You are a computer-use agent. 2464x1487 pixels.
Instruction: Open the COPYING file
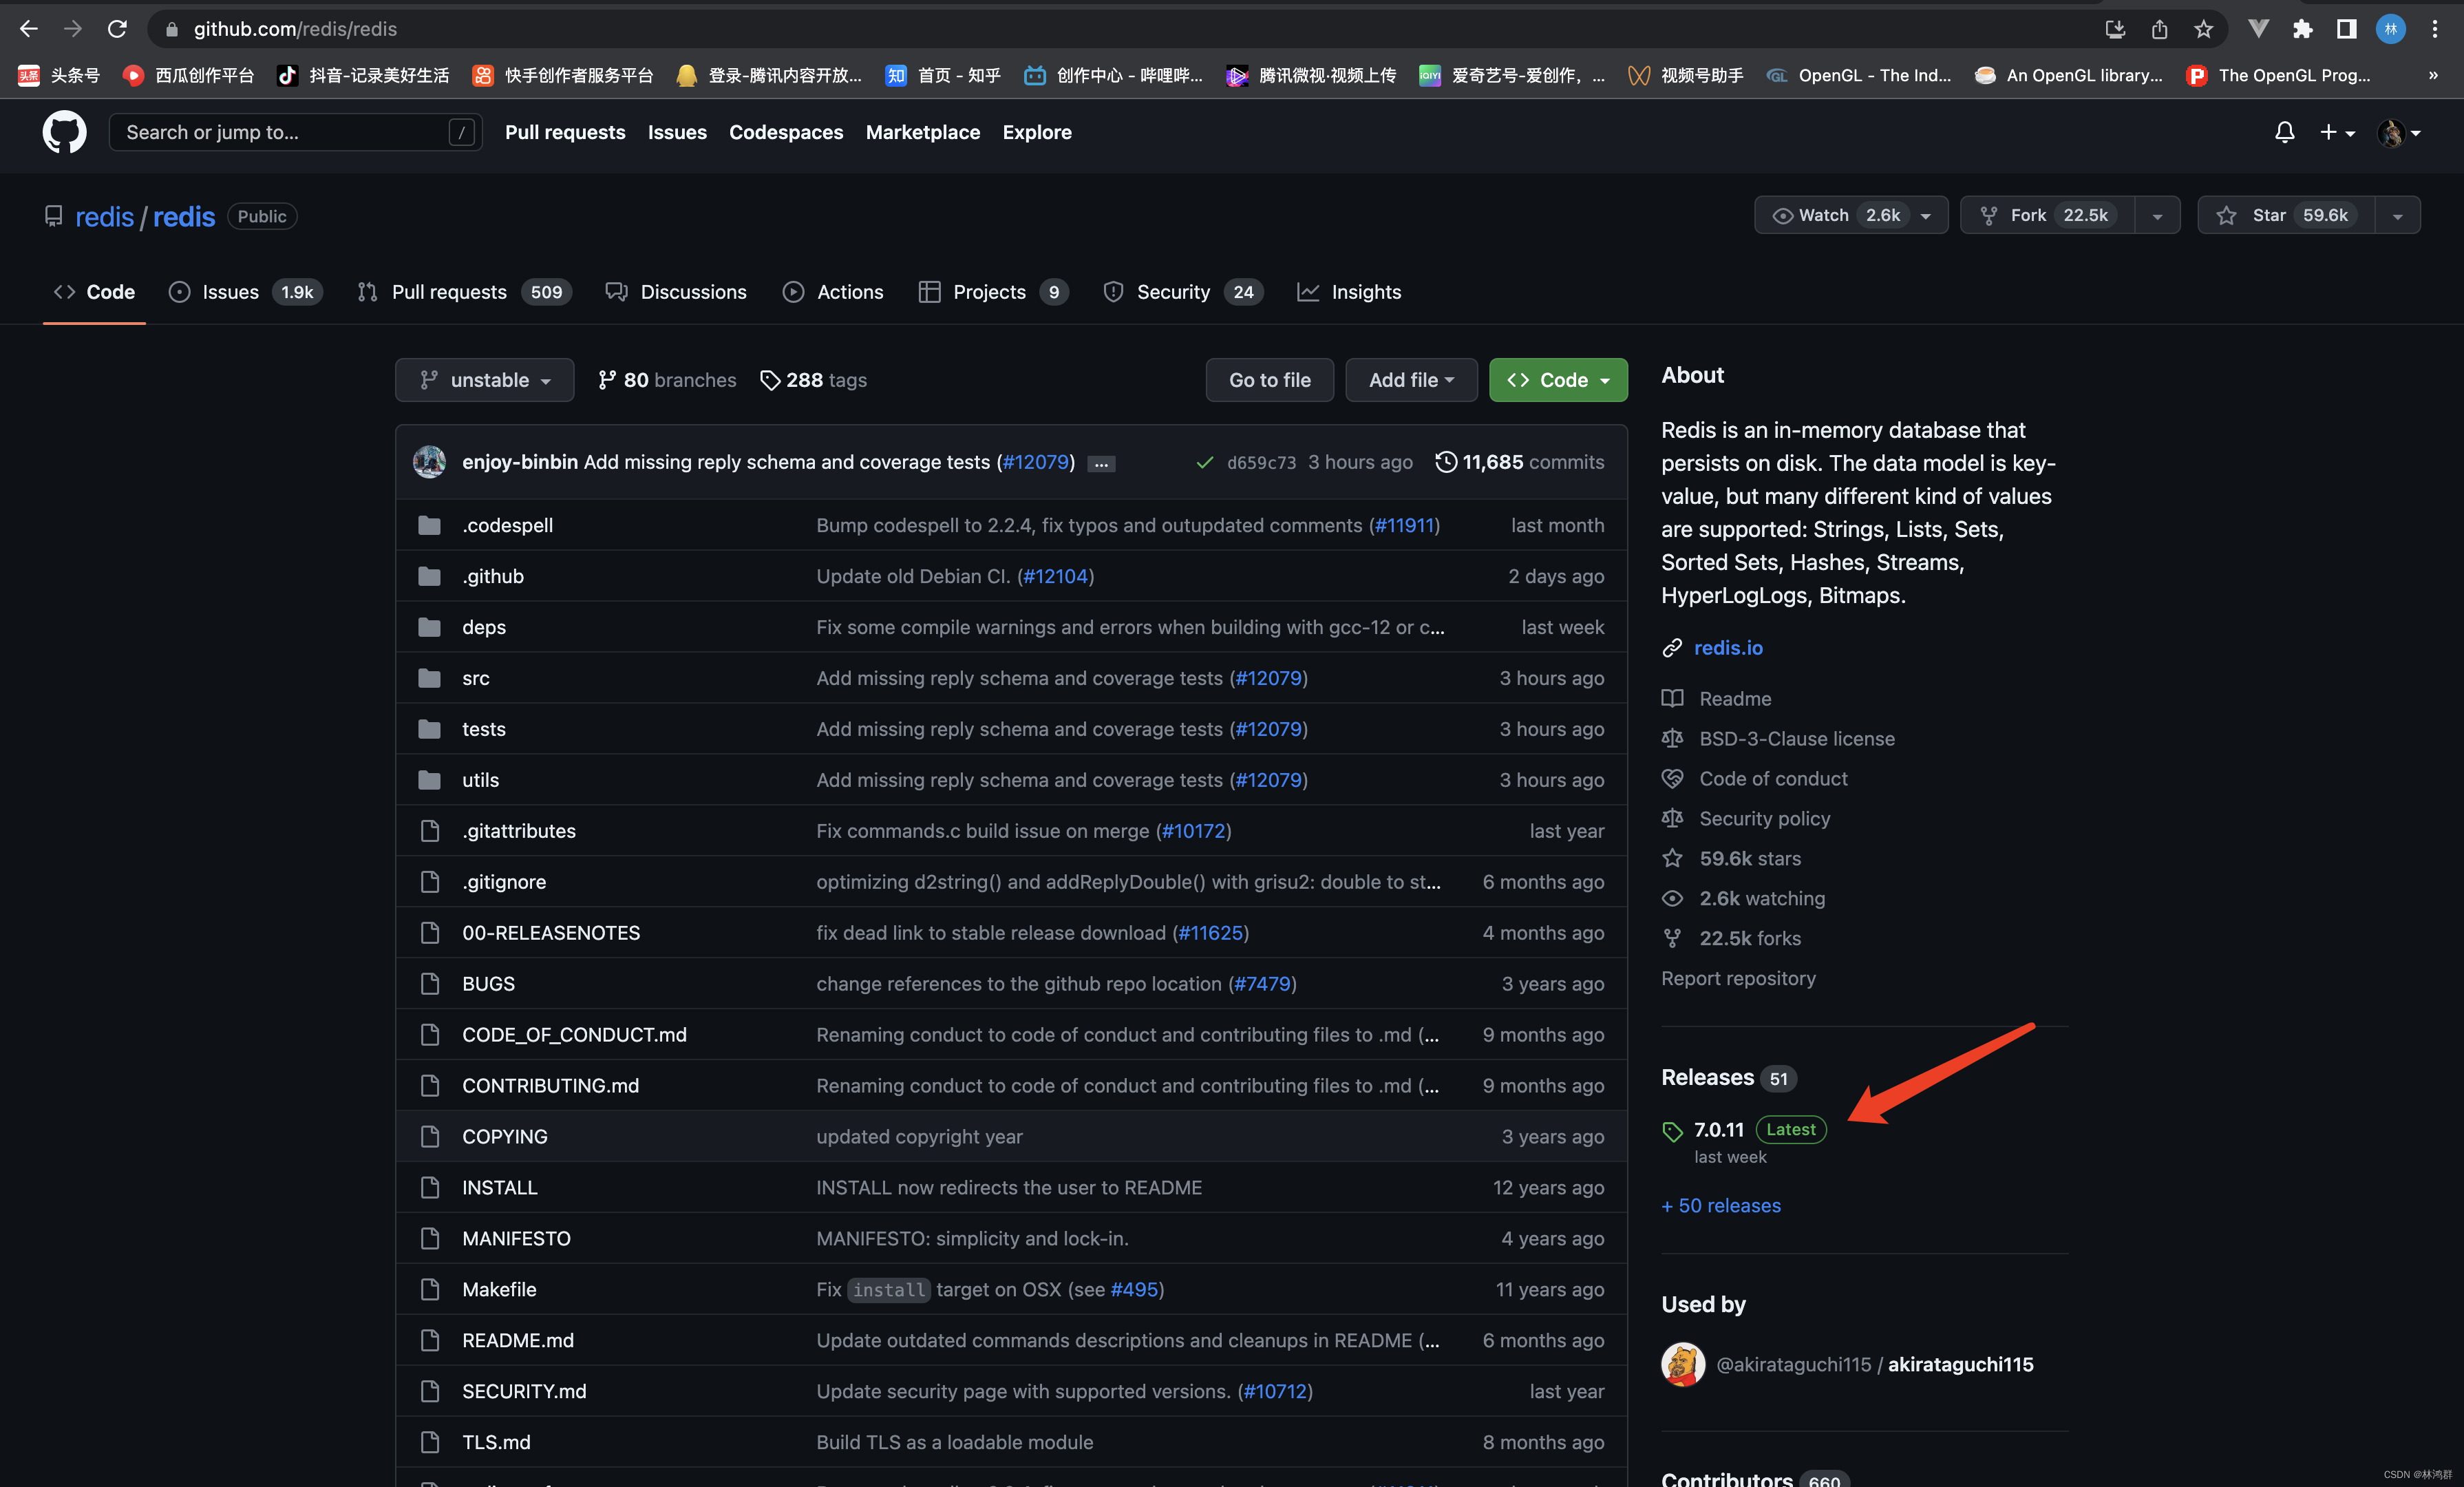[x=505, y=1136]
